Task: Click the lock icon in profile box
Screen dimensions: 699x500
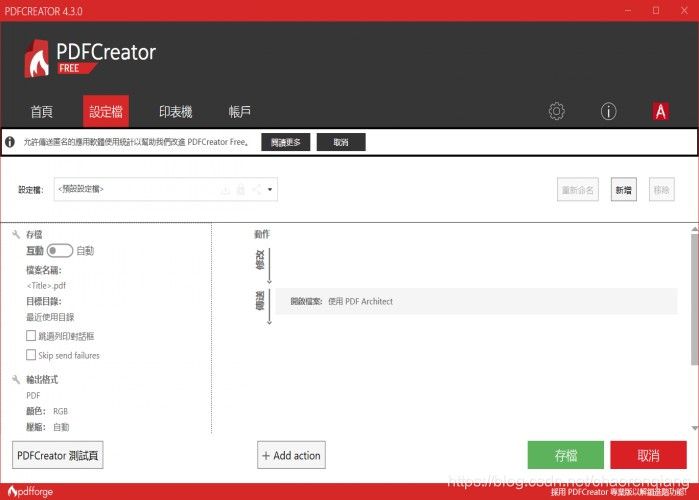Action: tap(241, 189)
